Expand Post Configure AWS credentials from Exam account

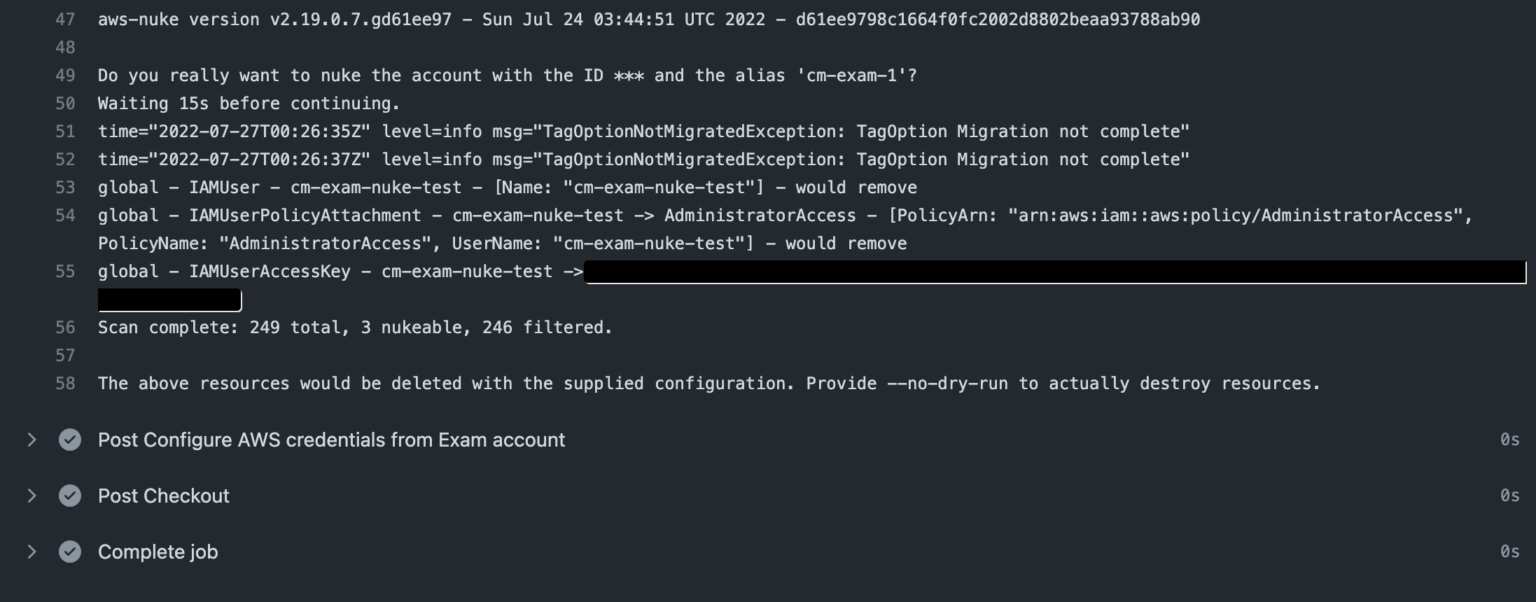tap(30, 439)
